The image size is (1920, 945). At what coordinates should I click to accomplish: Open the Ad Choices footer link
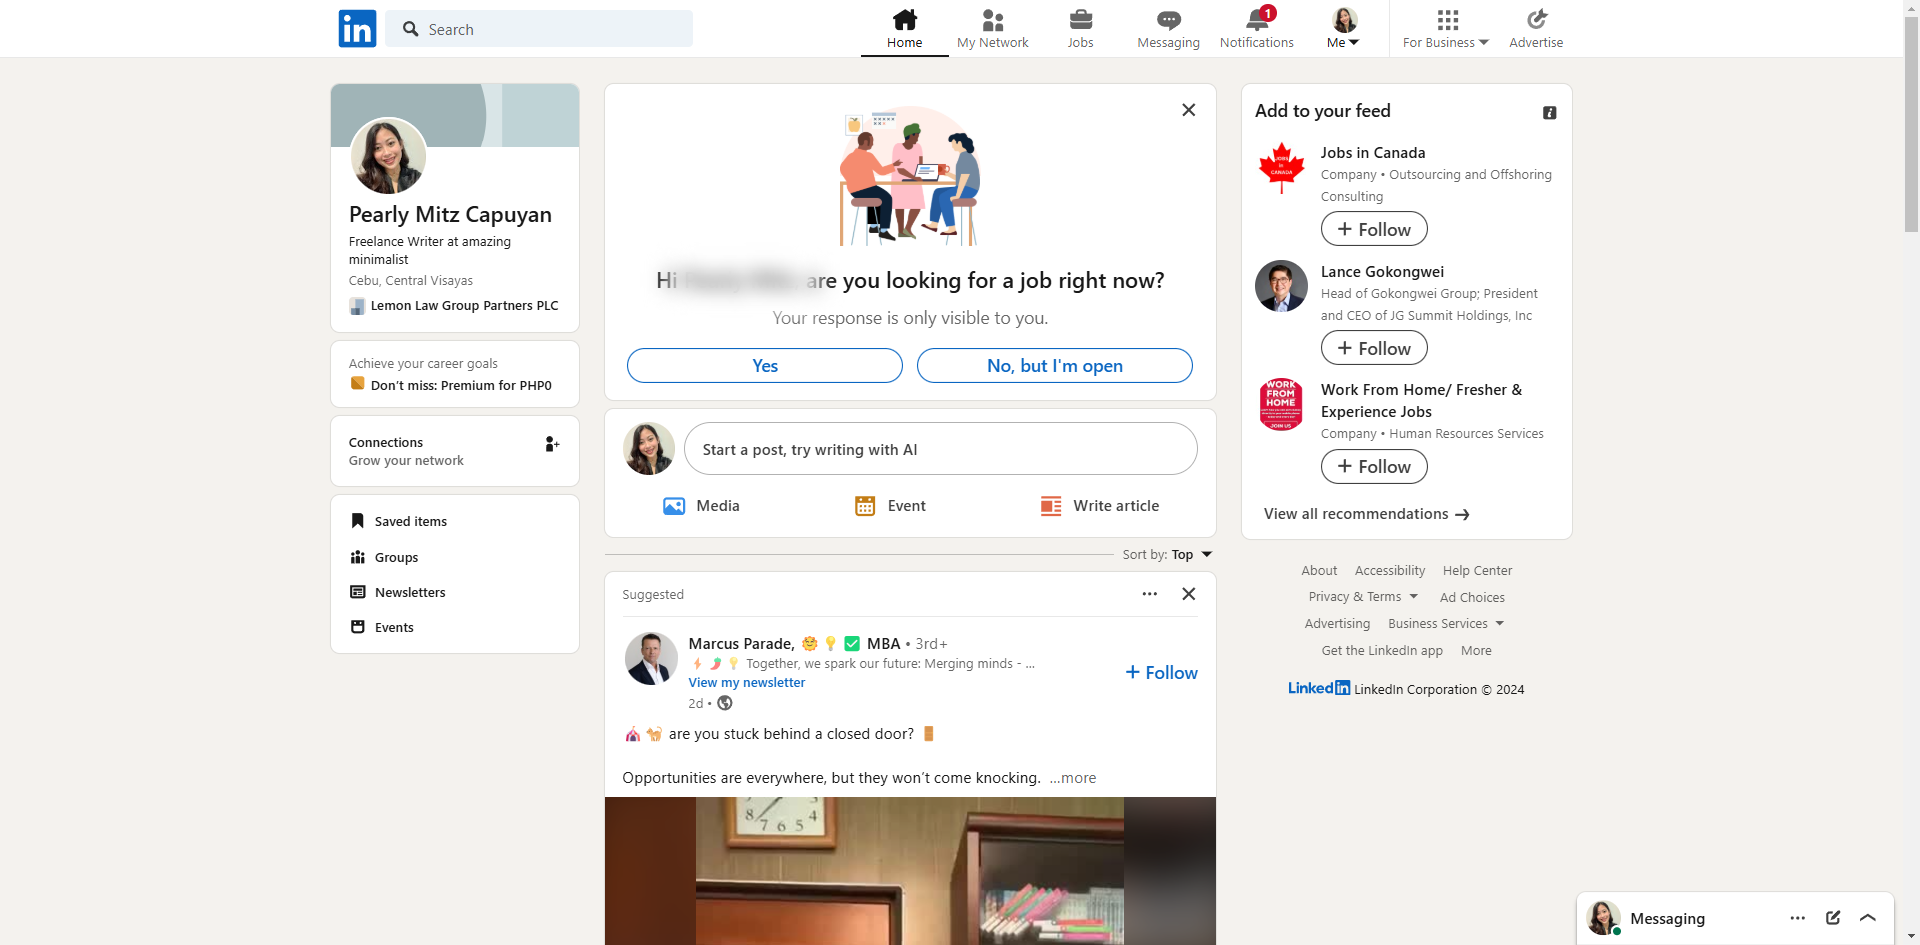[1472, 597]
